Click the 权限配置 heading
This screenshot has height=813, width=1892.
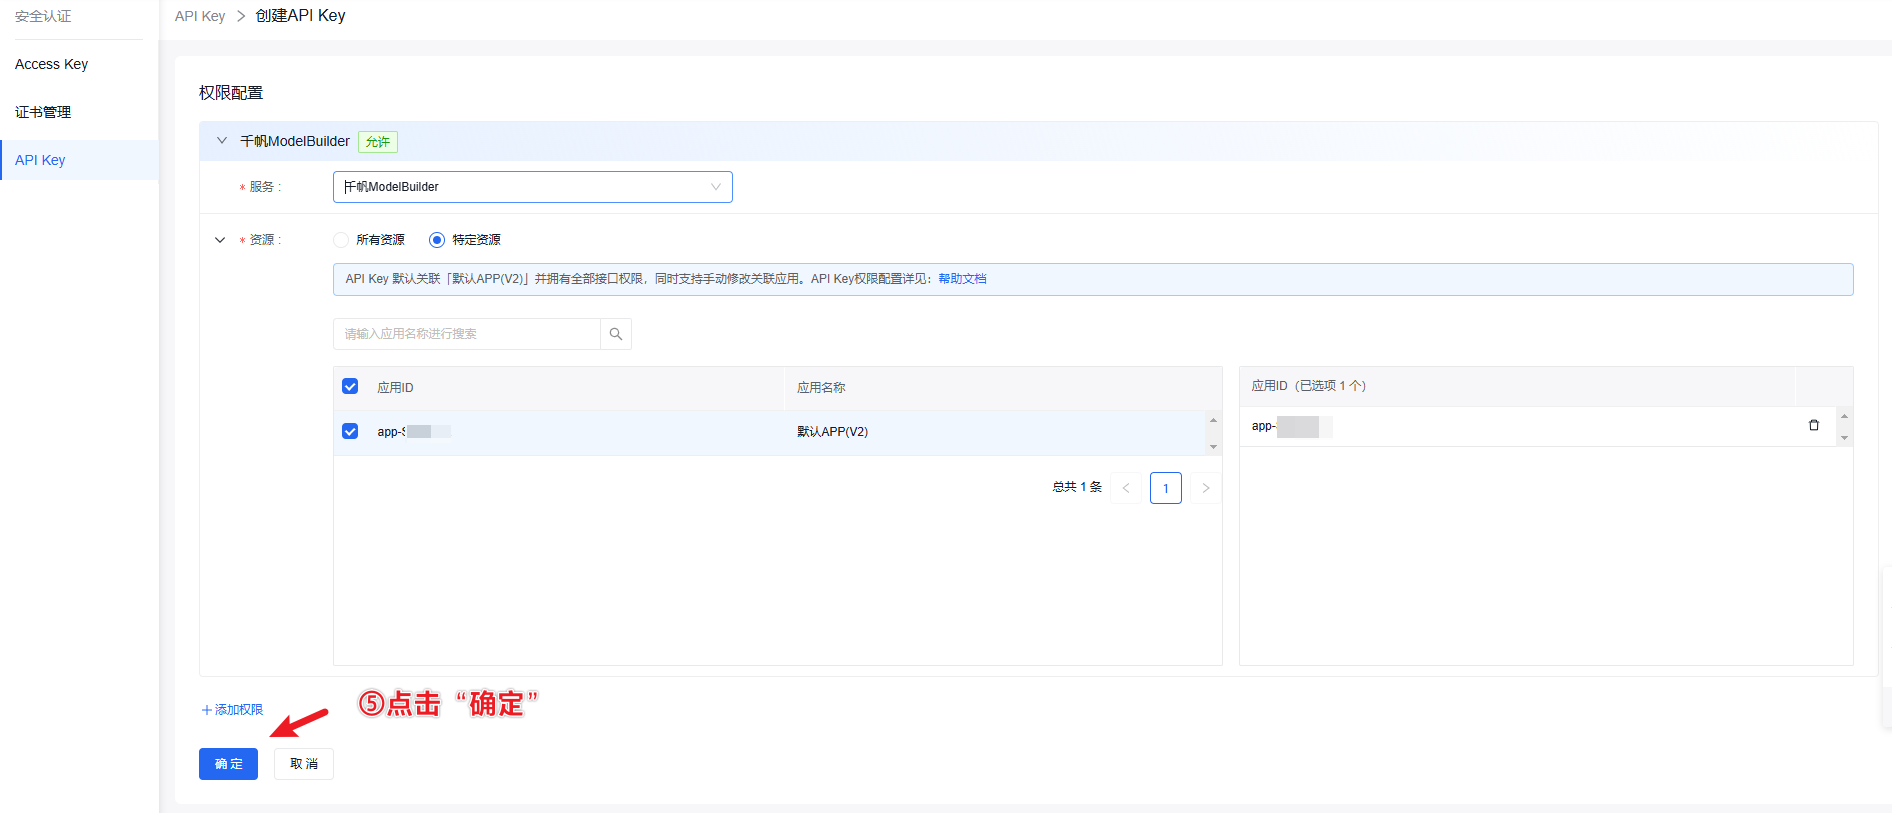(x=231, y=93)
